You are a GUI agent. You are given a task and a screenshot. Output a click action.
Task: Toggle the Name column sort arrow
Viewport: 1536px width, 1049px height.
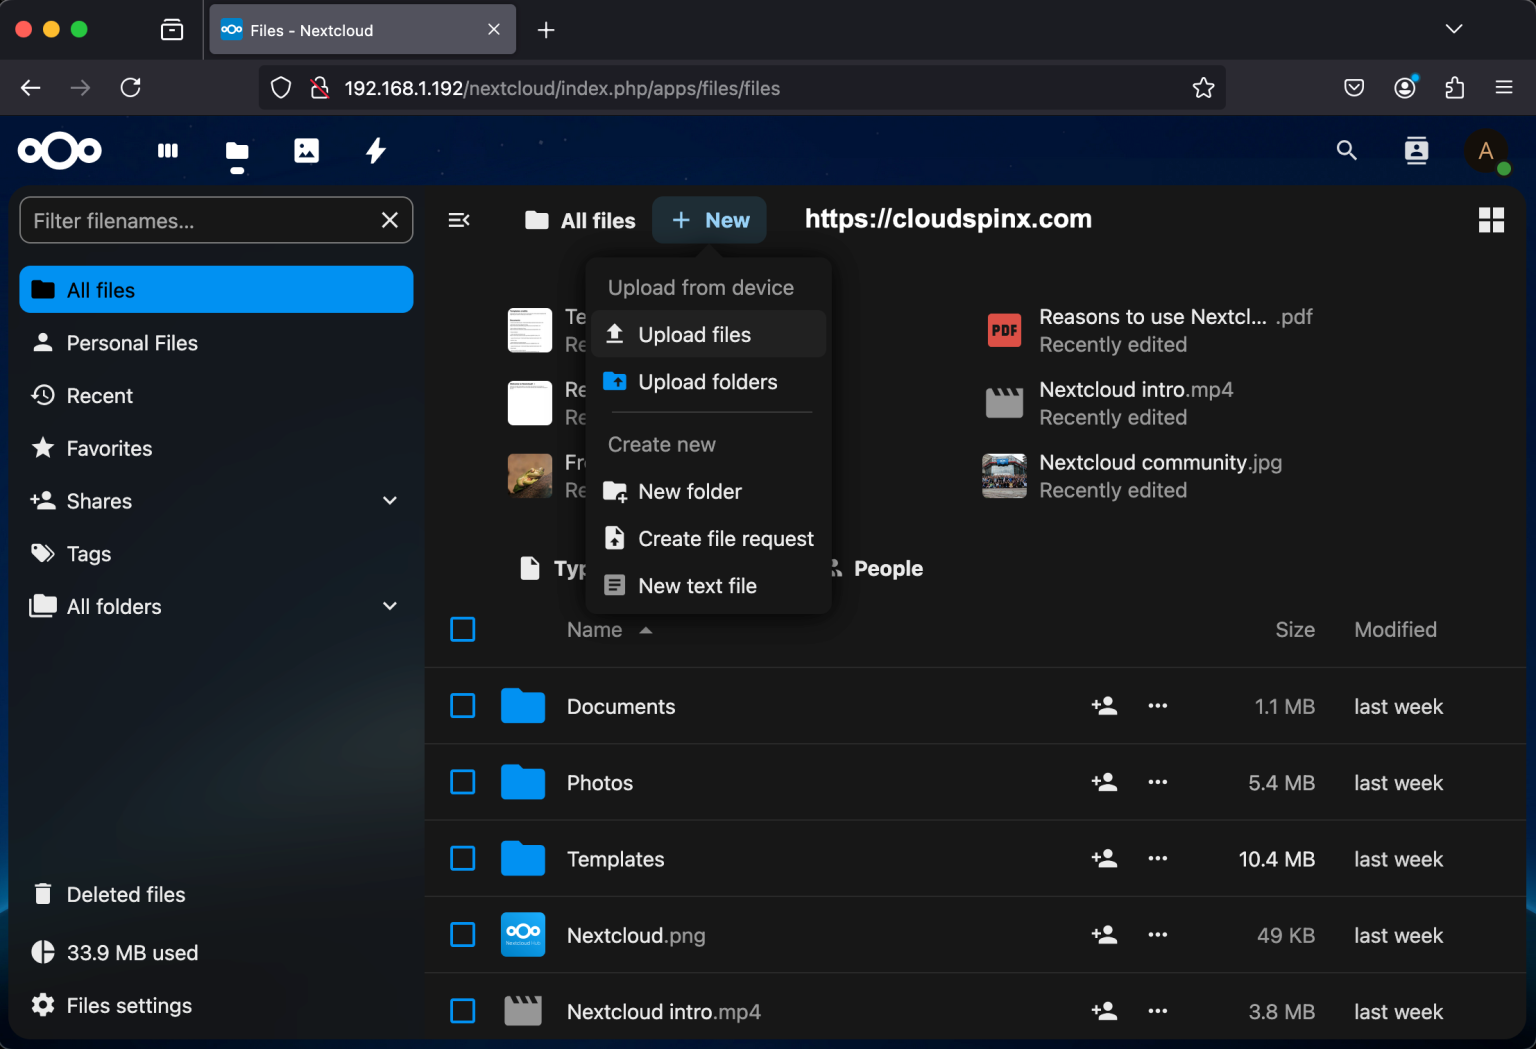point(646,630)
